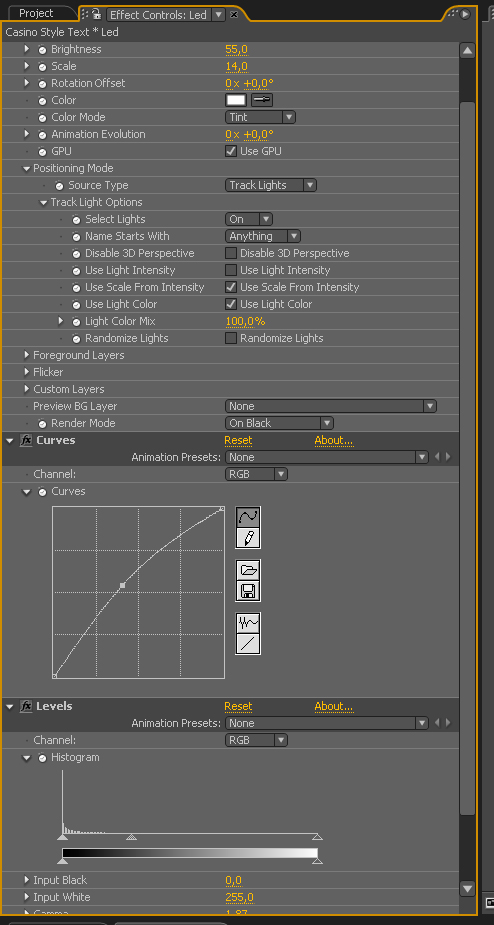Next Curves animation preset arrow
The height and width of the screenshot is (925, 494).
pyautogui.click(x=448, y=457)
